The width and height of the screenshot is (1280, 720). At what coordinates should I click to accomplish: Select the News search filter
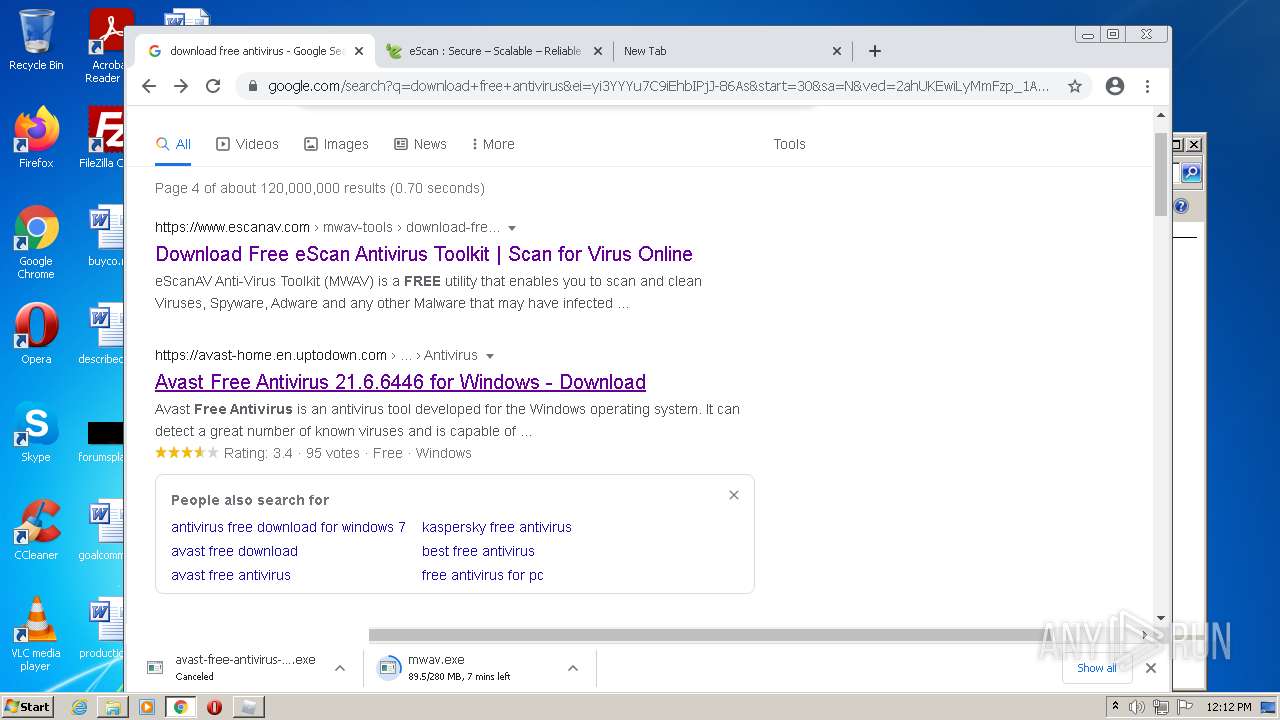[x=420, y=144]
